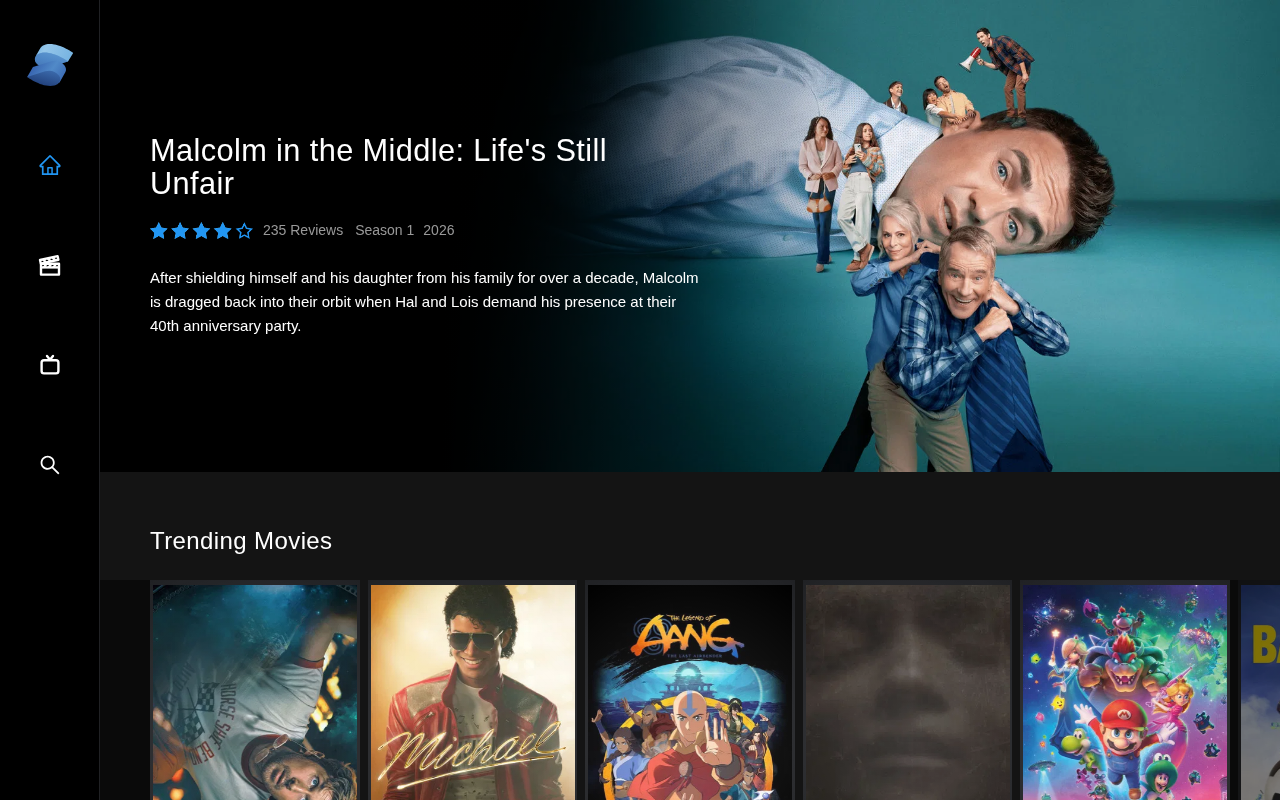Click the 2026 release year
The width and height of the screenshot is (1280, 800).
(439, 230)
